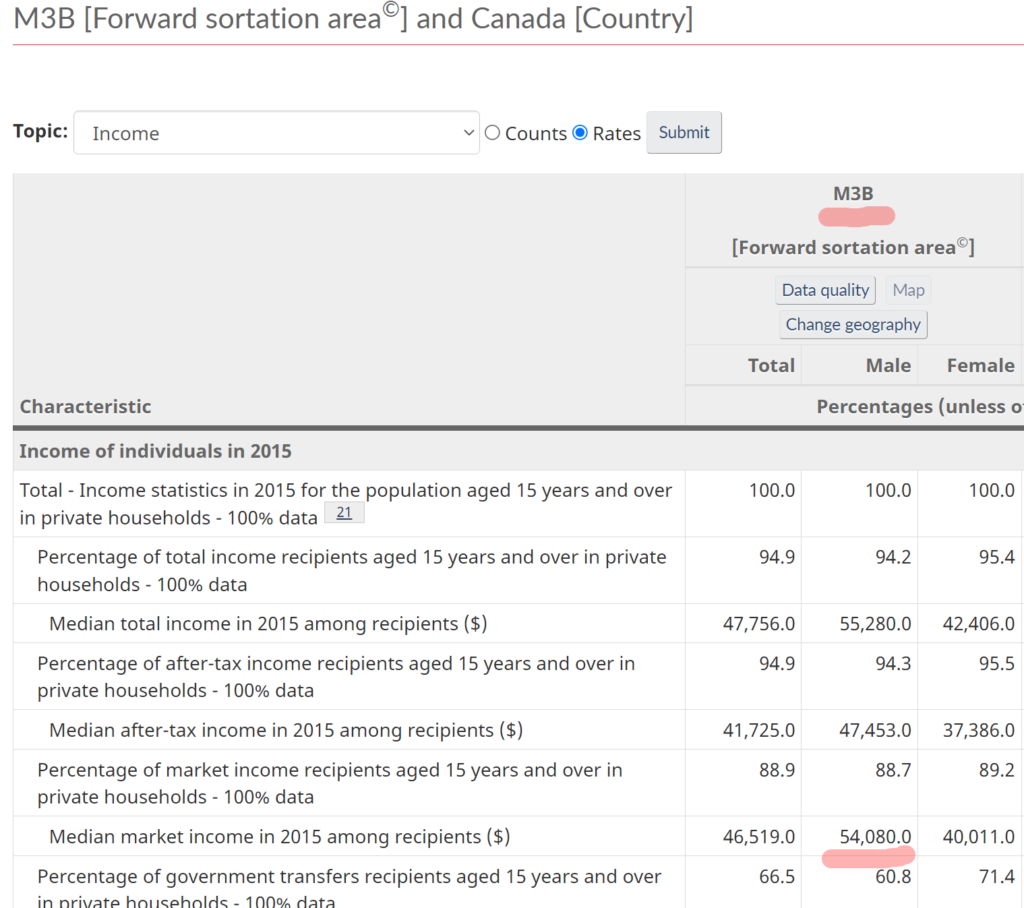Click the Female column header
The height and width of the screenshot is (908, 1024).
point(981,365)
